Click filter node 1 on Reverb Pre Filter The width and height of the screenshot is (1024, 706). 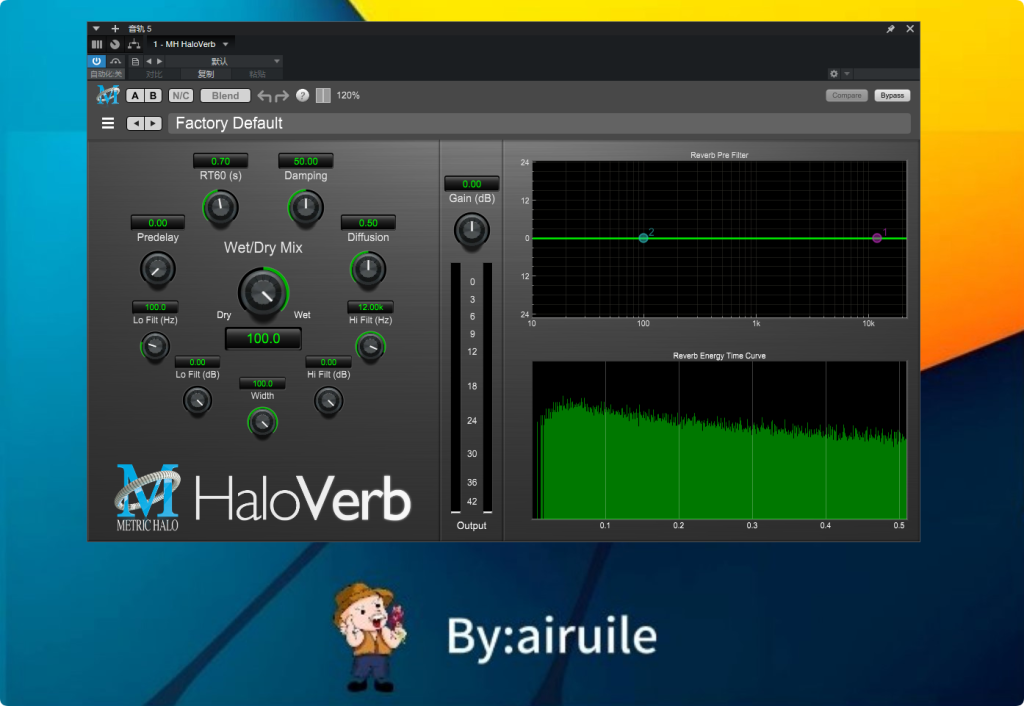point(877,238)
